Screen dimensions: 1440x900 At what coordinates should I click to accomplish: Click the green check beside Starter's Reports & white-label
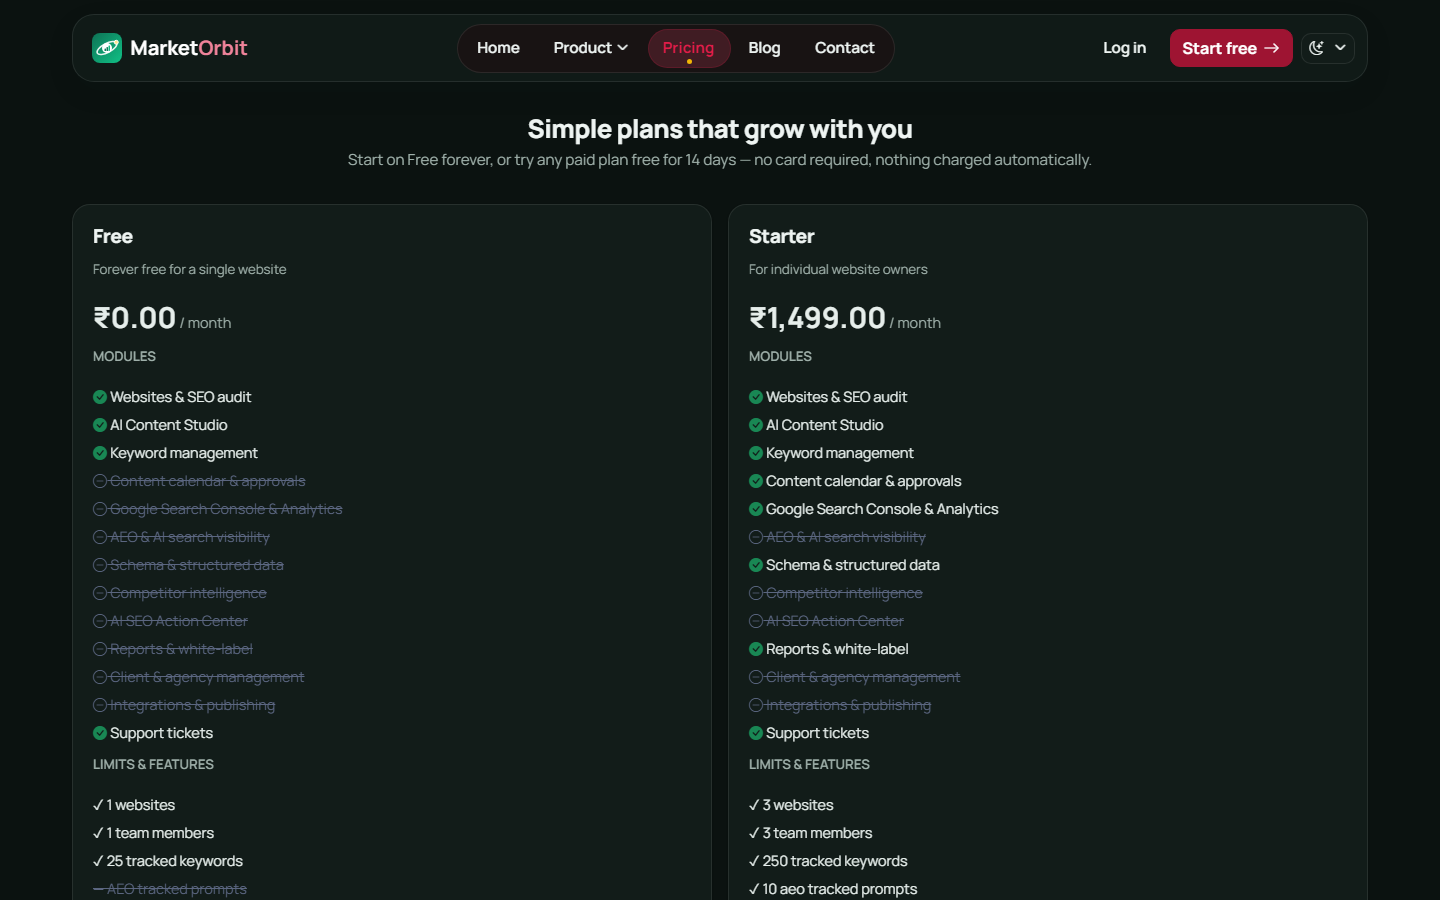[756, 649]
